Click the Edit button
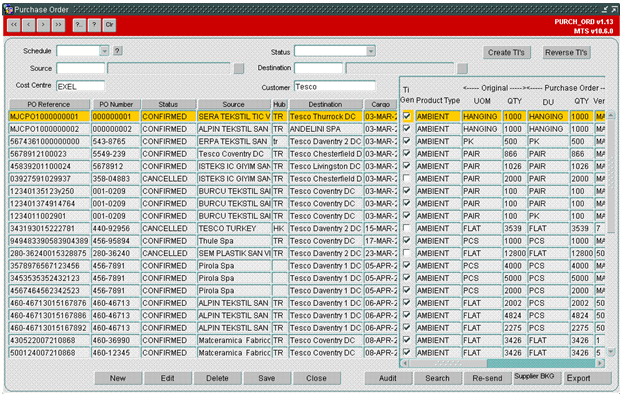Viewport: 620px width, 395px height. click(168, 378)
